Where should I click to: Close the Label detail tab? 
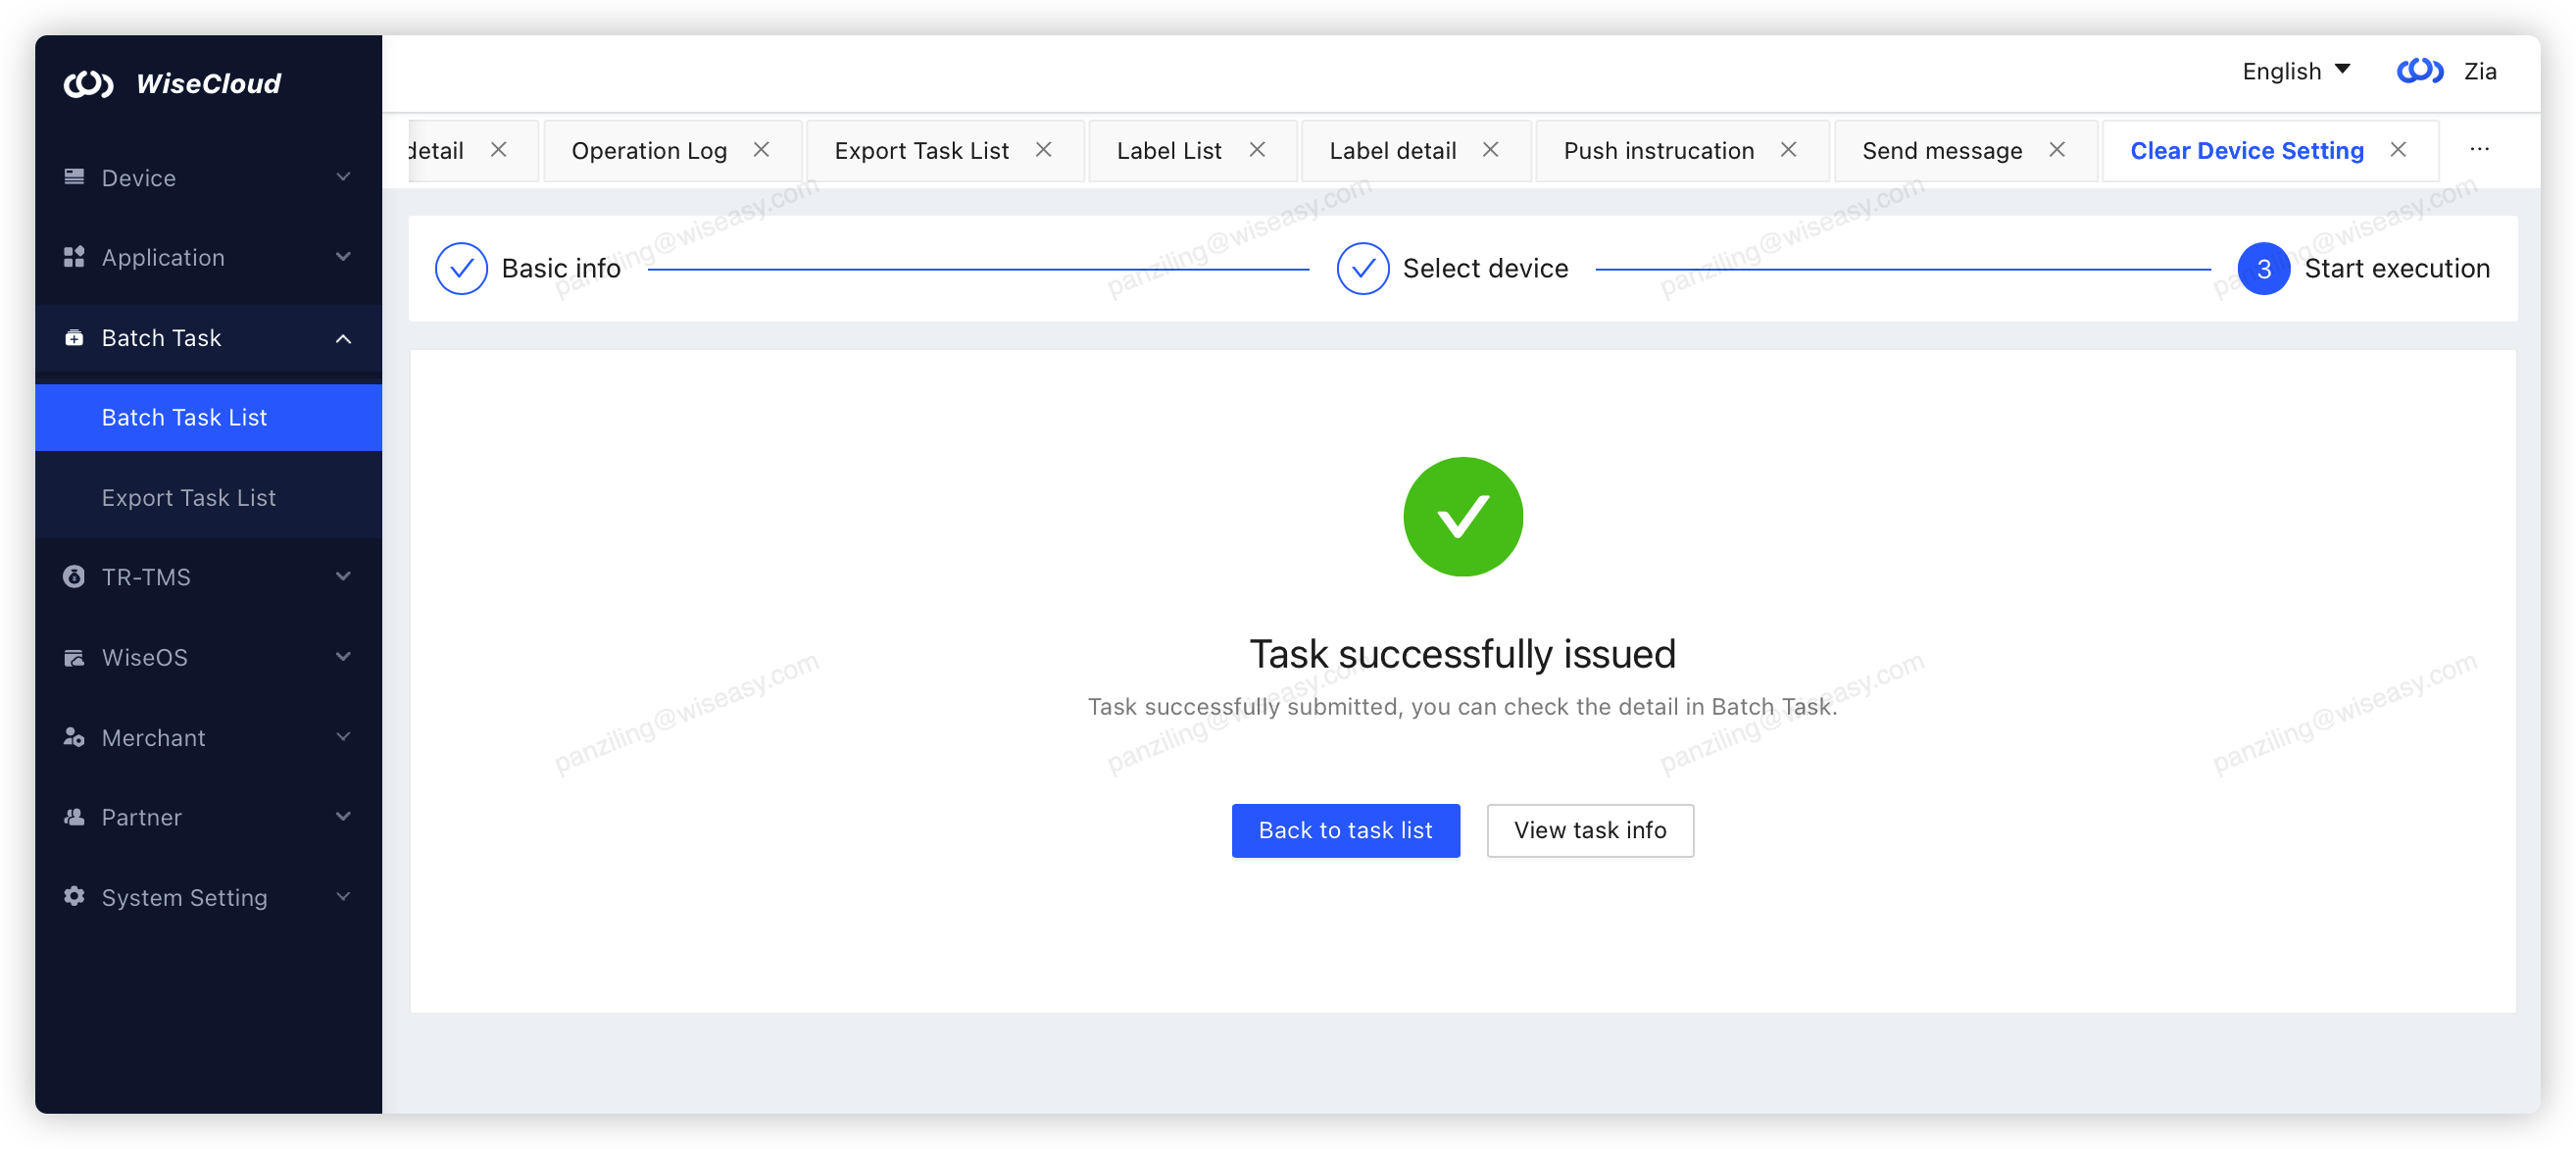1490,150
